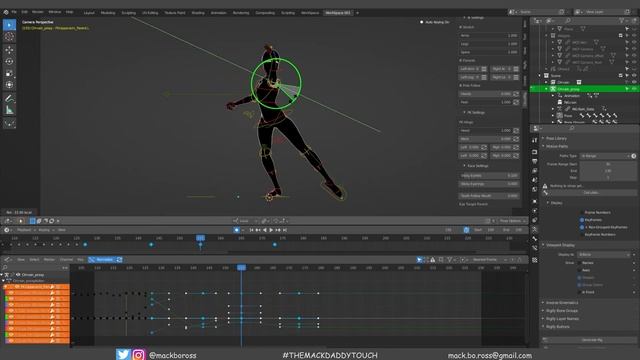Open Tool tab in Properties editor

click(535, 140)
